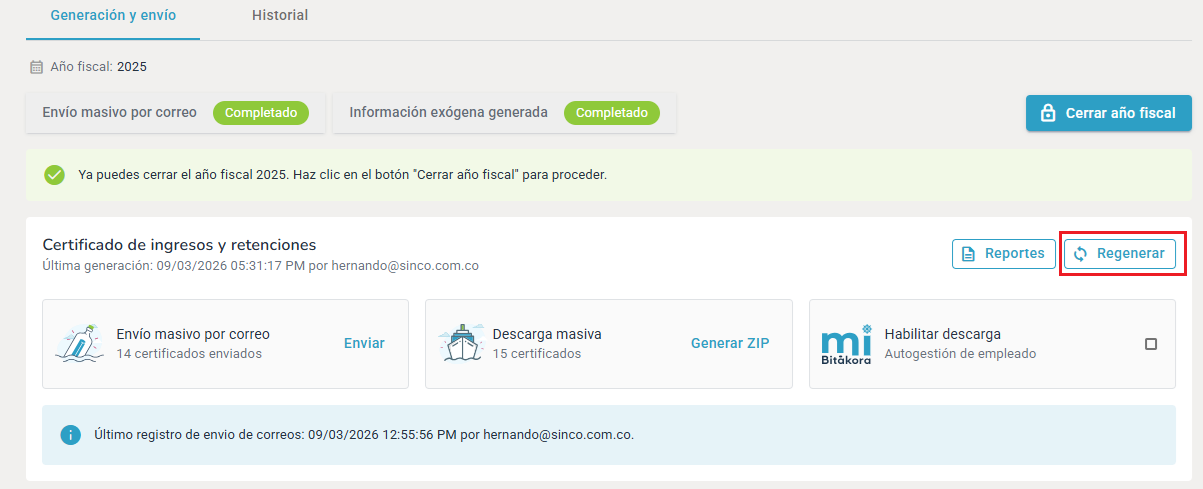Click the blue info icon in the banner
The height and width of the screenshot is (489, 1203).
70,435
